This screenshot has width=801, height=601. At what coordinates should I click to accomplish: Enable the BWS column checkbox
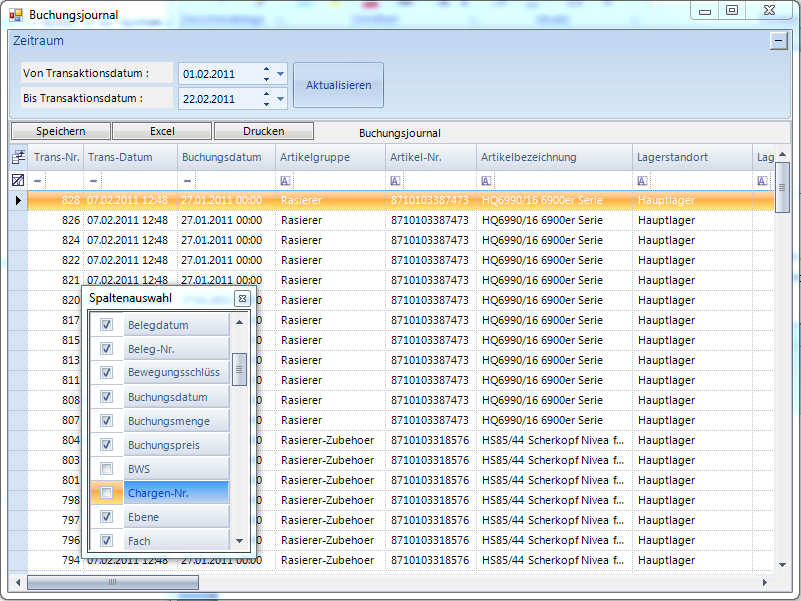tap(107, 469)
